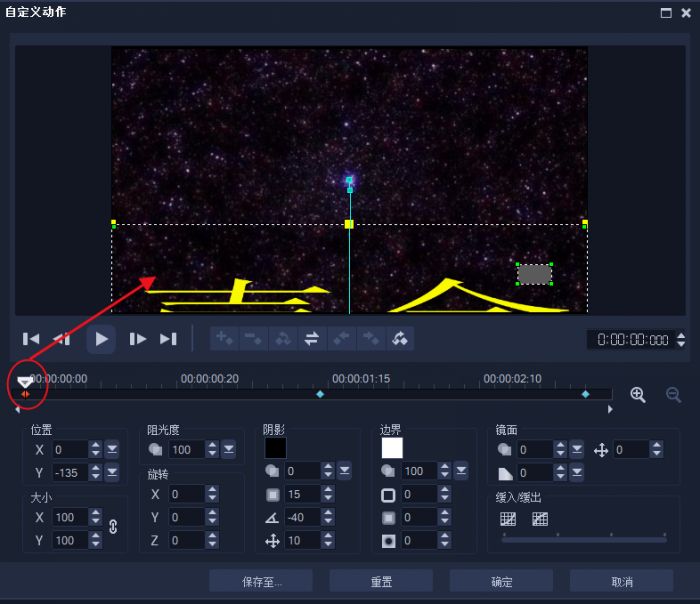Open the shadow opacity dropdown
Image resolution: width=700 pixels, height=604 pixels.
tap(345, 471)
